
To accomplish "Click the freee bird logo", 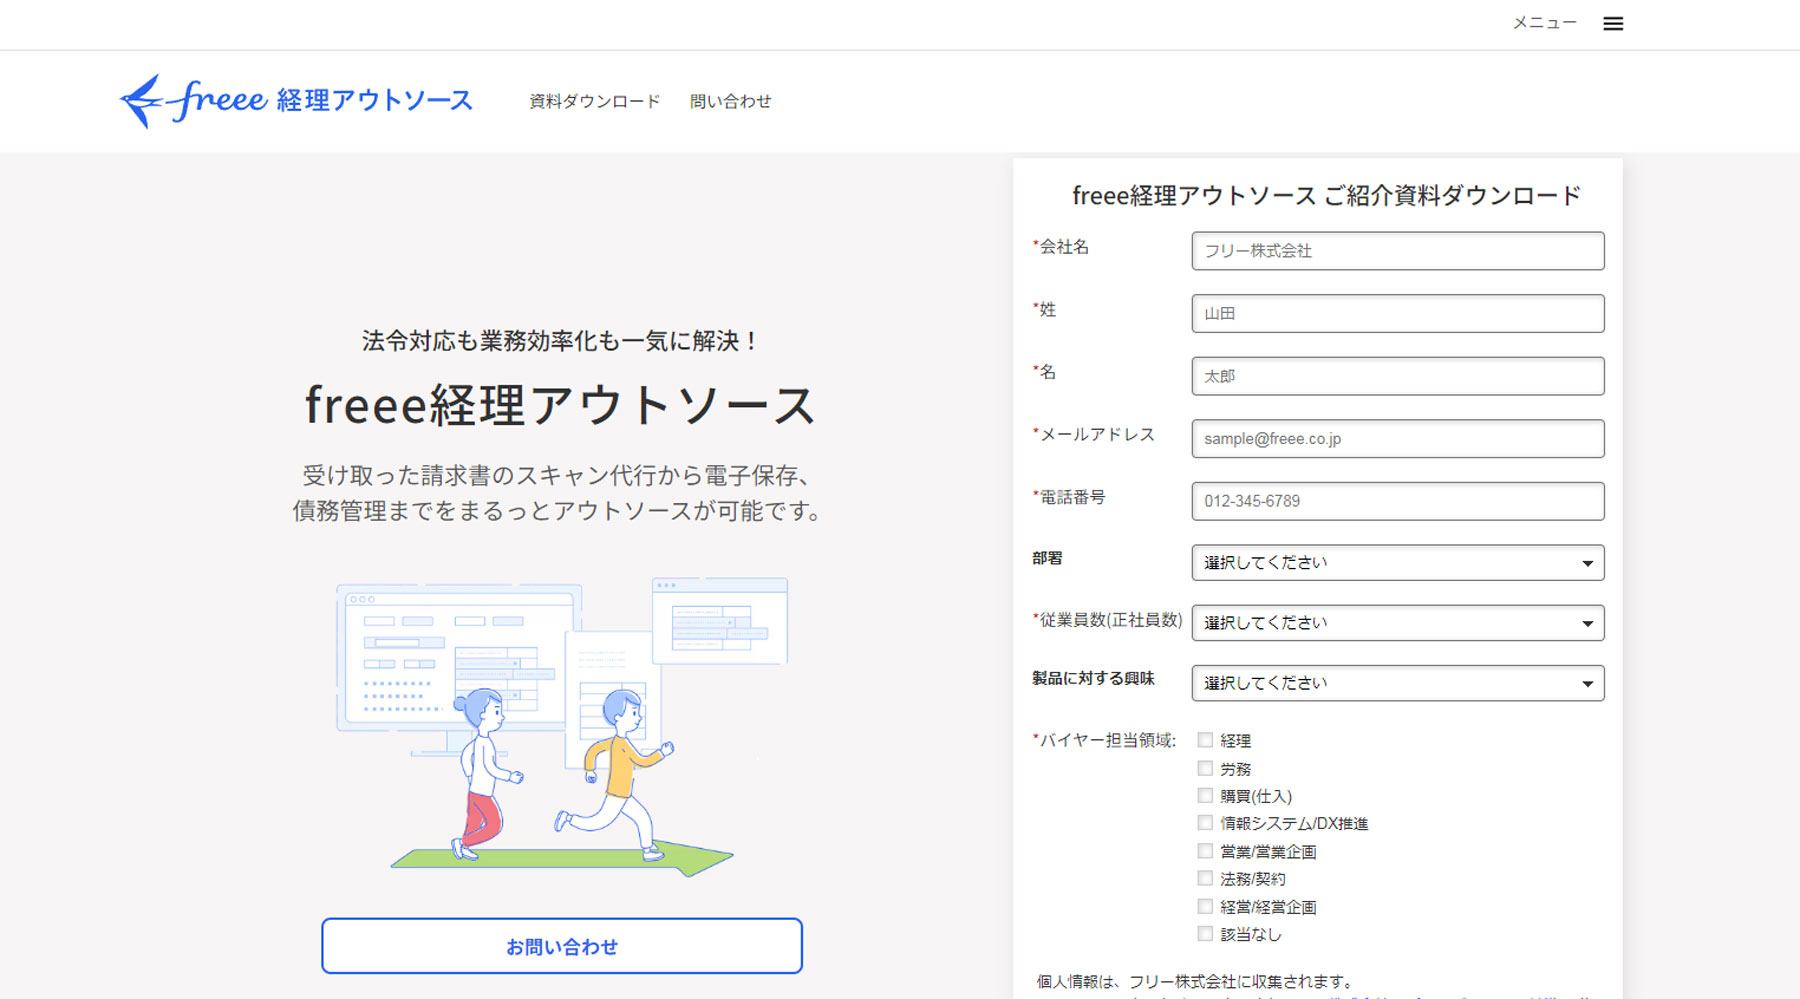I will (x=296, y=100).
